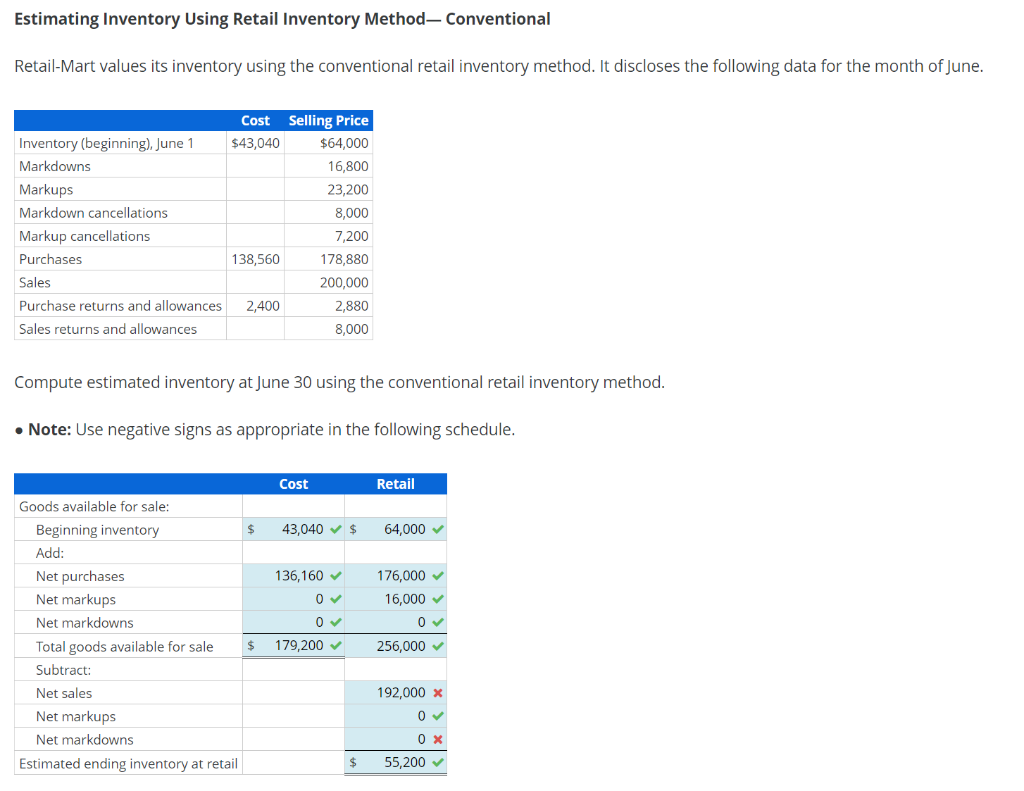Screen dimensions: 1024x791
Task: Click the 138,560 purchases cost value
Action: [255, 259]
